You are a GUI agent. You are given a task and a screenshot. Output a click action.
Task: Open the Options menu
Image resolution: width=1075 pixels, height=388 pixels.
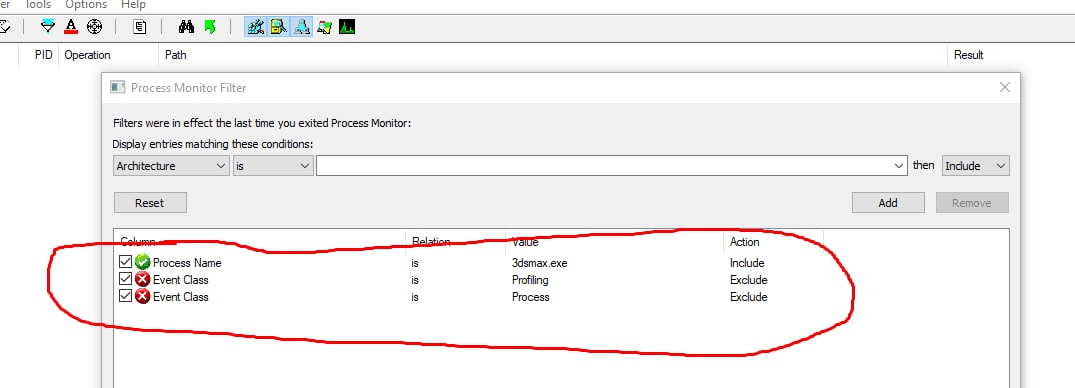click(86, 5)
